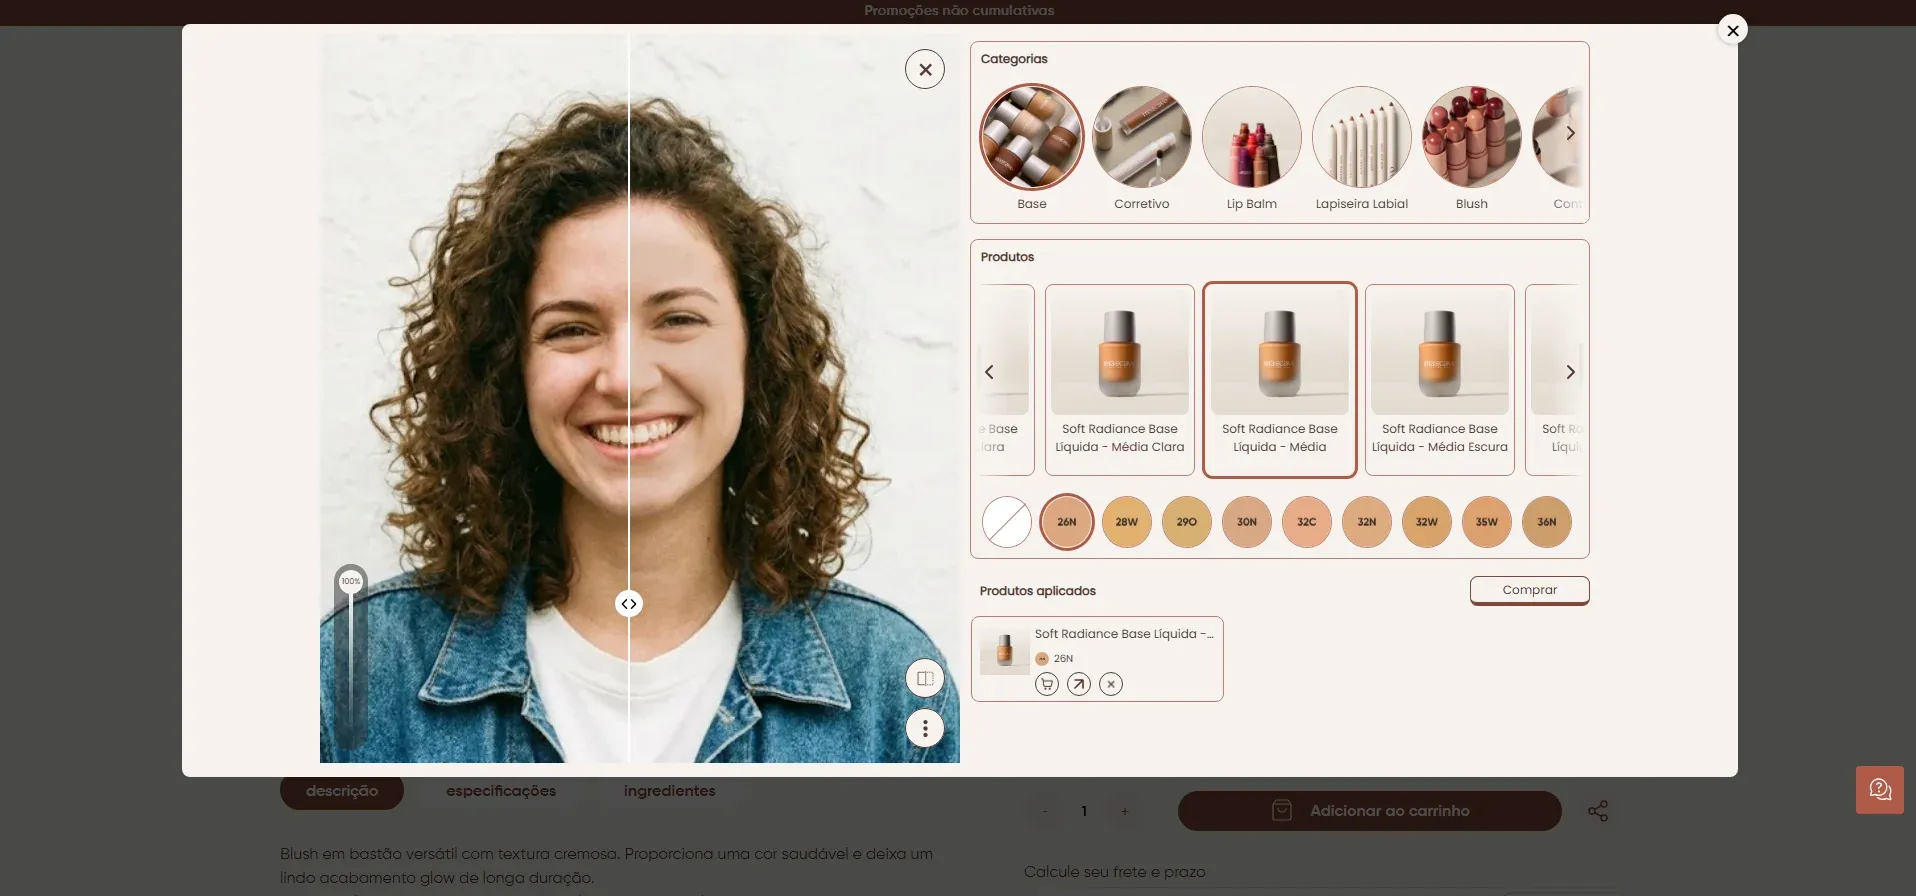Add applied product to cart icon
This screenshot has height=896, width=1916.
[1047, 684]
